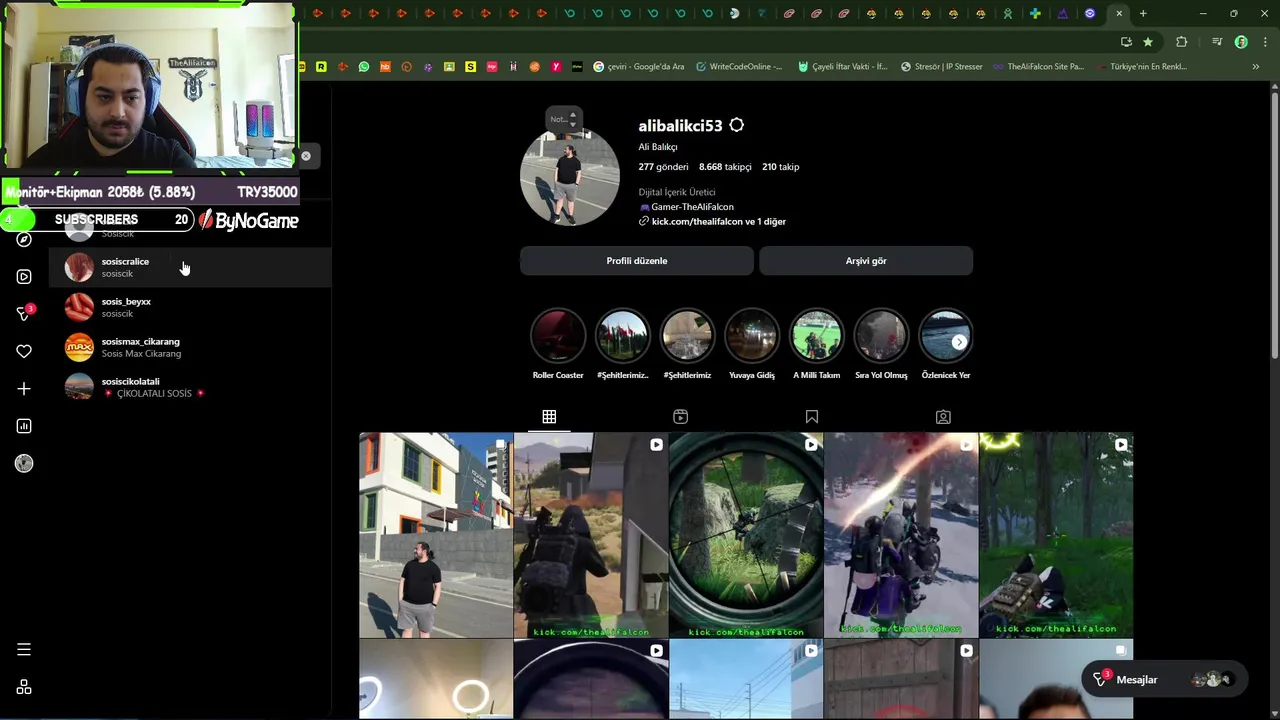The width and height of the screenshot is (1280, 720).
Task: Open kick.com/thealifalcon profile link
Action: tap(718, 221)
